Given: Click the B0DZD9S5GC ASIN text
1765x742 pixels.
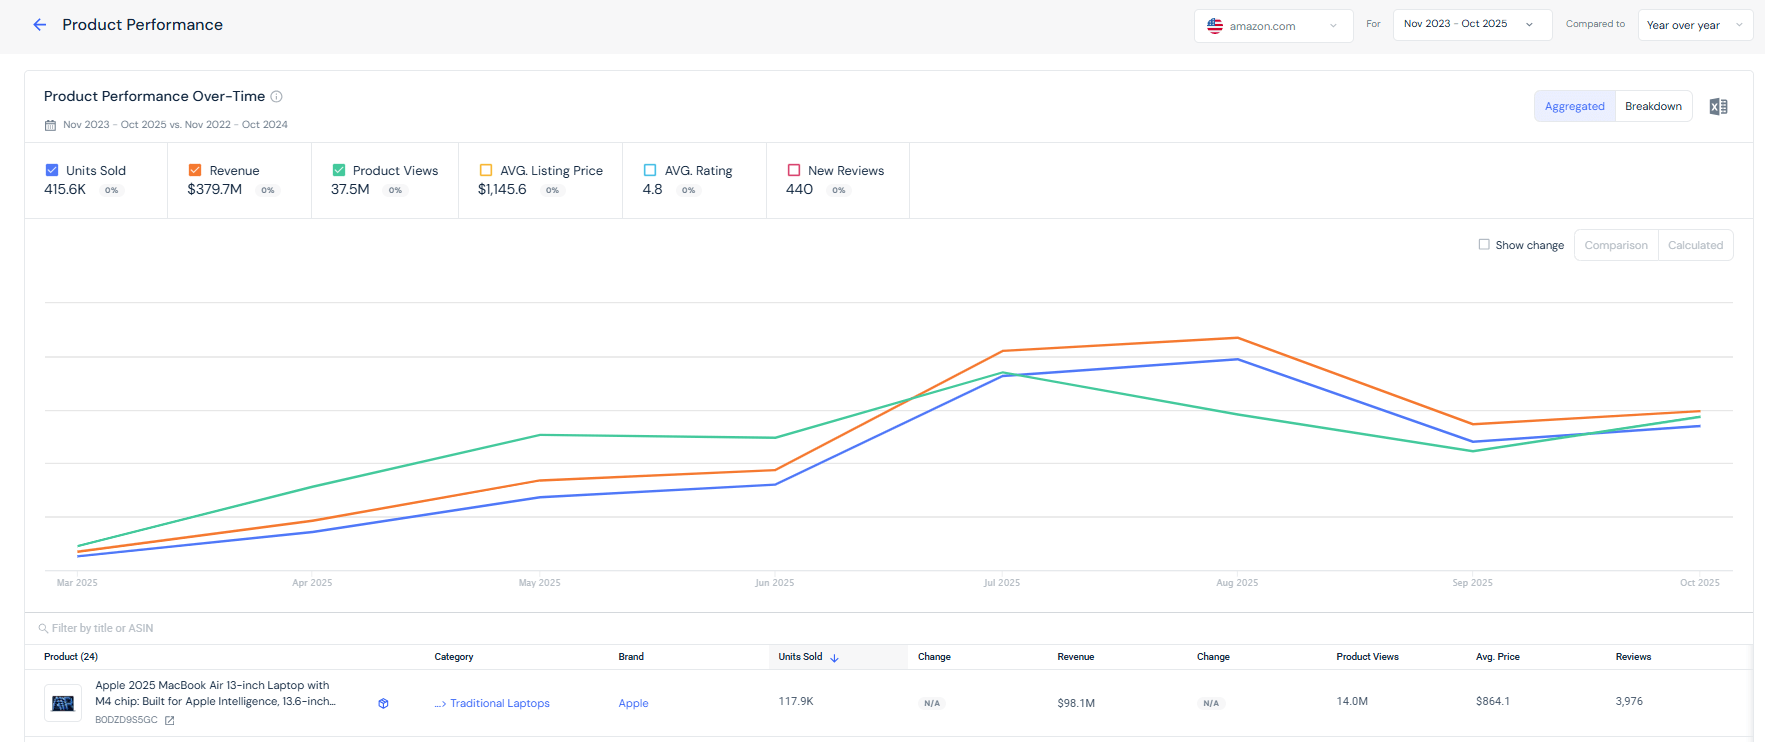Looking at the screenshot, I should pos(126,720).
